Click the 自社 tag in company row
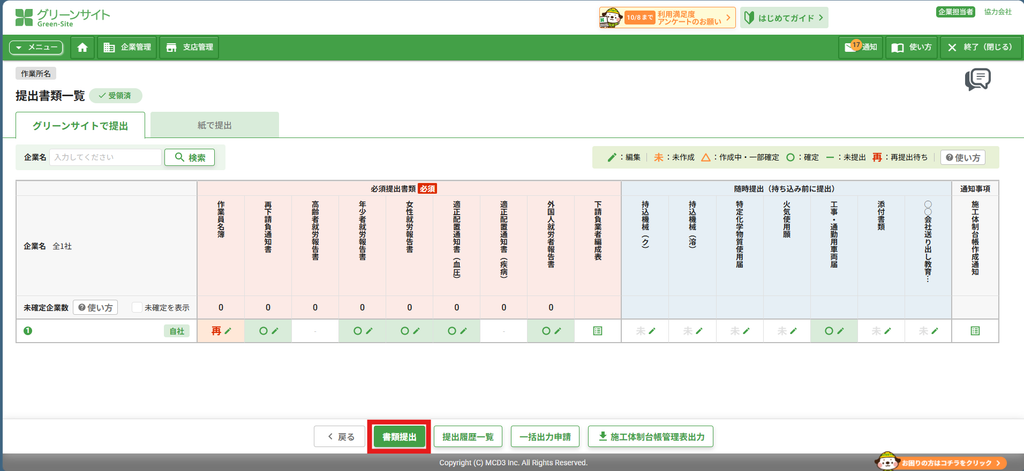Viewport: 1024px width, 471px height. pyautogui.click(x=176, y=331)
